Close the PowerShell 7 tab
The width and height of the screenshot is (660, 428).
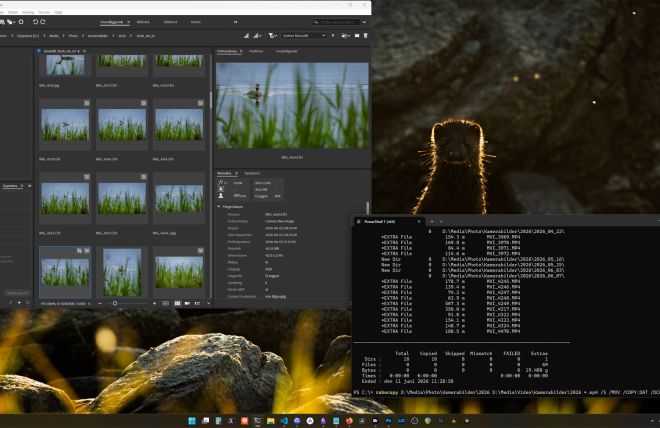tap(419, 221)
